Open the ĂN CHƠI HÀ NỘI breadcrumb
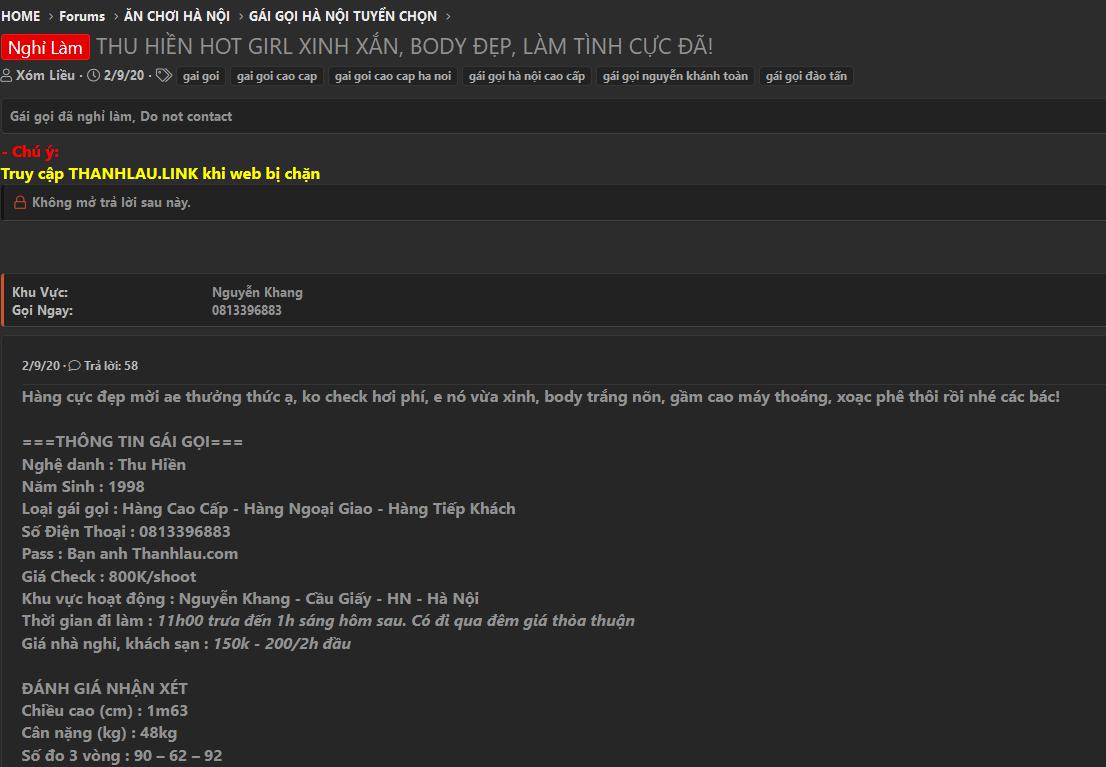Viewport: 1106px width, 767px height. tap(177, 16)
